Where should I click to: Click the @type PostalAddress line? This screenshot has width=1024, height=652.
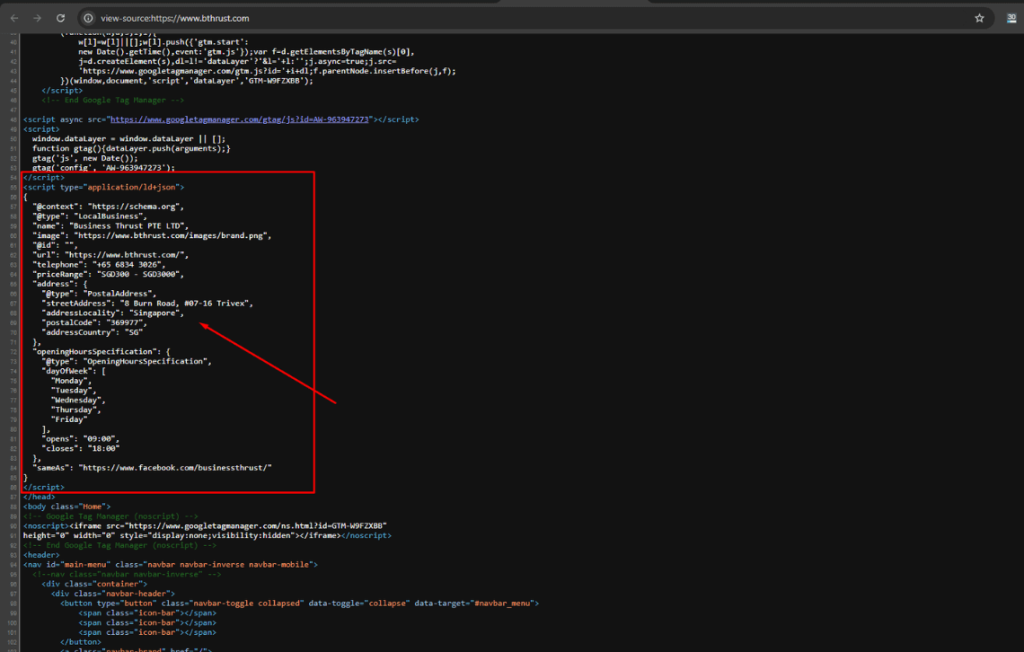pos(99,293)
